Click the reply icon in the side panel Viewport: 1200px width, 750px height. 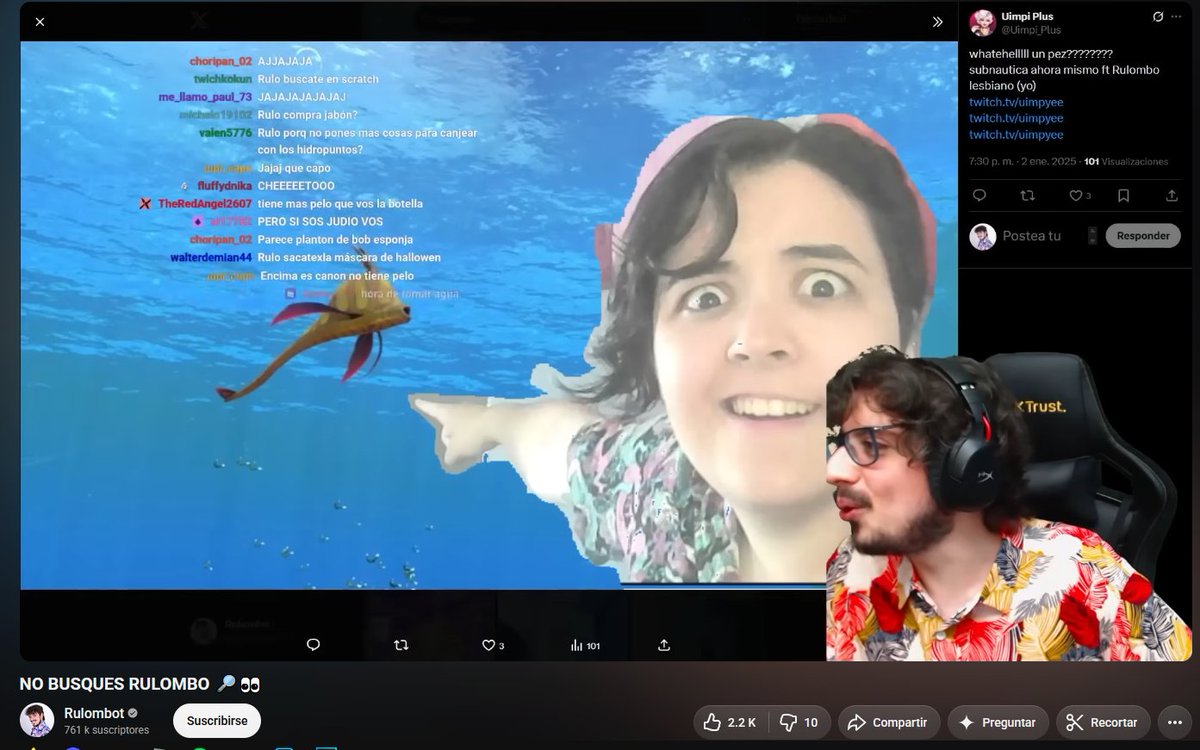point(979,196)
